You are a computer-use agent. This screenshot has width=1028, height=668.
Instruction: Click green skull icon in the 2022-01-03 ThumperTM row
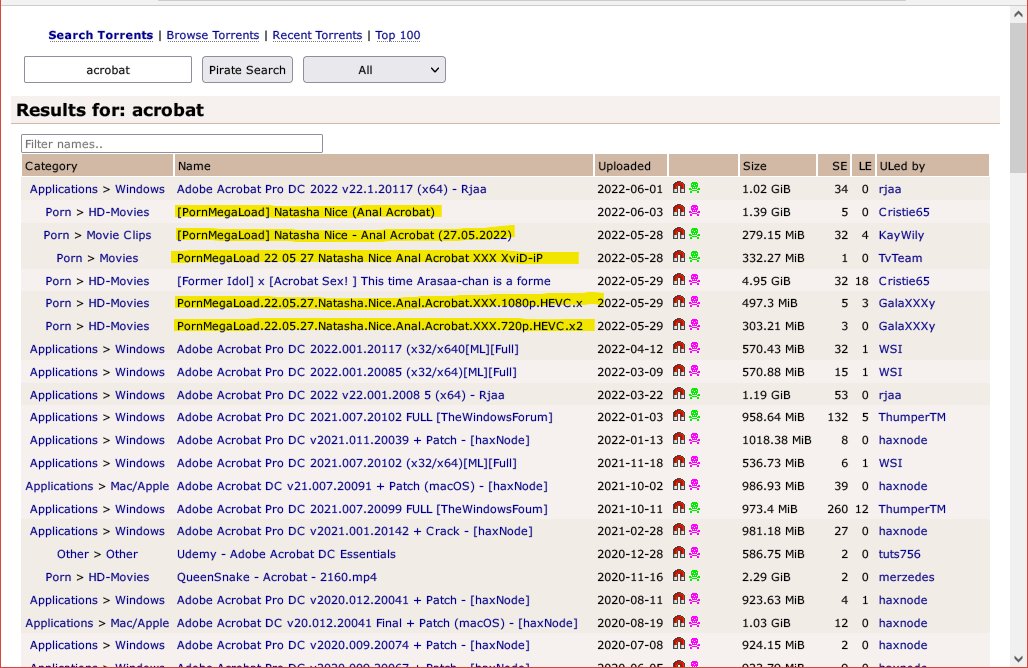694,416
